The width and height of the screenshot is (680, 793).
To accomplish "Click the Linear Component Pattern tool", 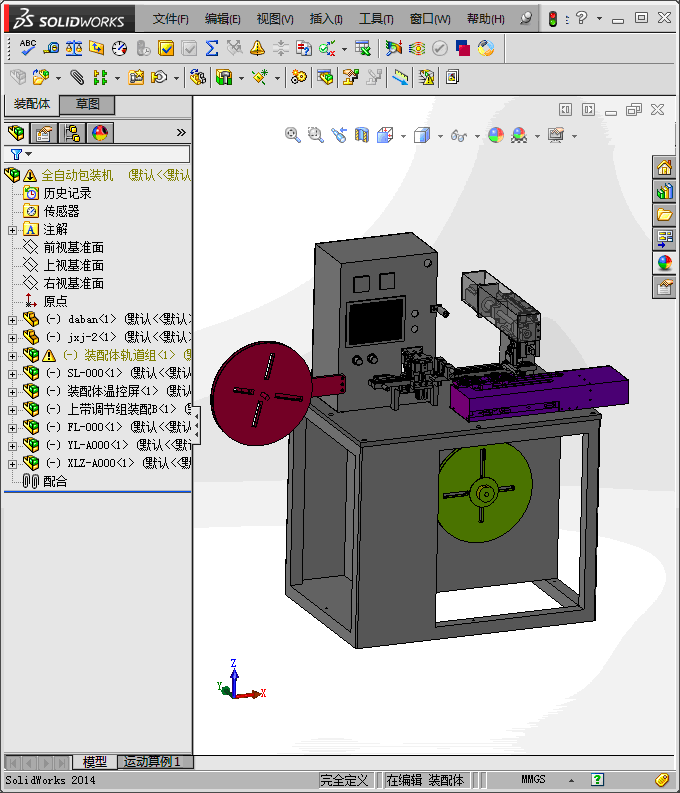I will tap(100, 77).
